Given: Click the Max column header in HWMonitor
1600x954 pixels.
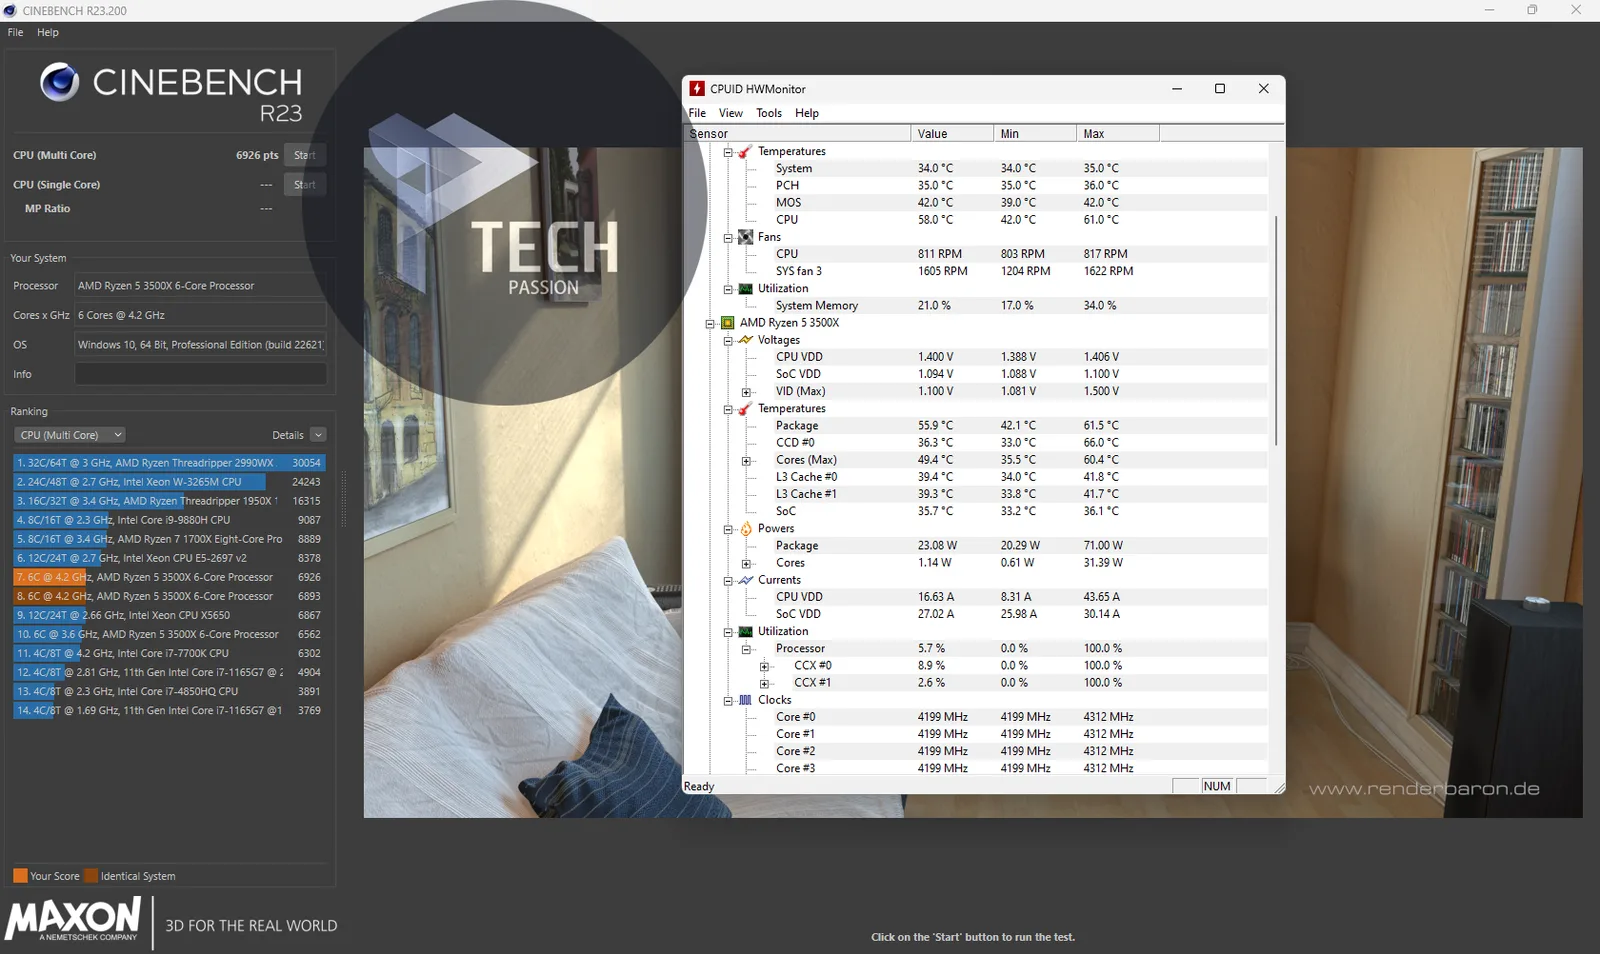Looking at the screenshot, I should point(1118,134).
